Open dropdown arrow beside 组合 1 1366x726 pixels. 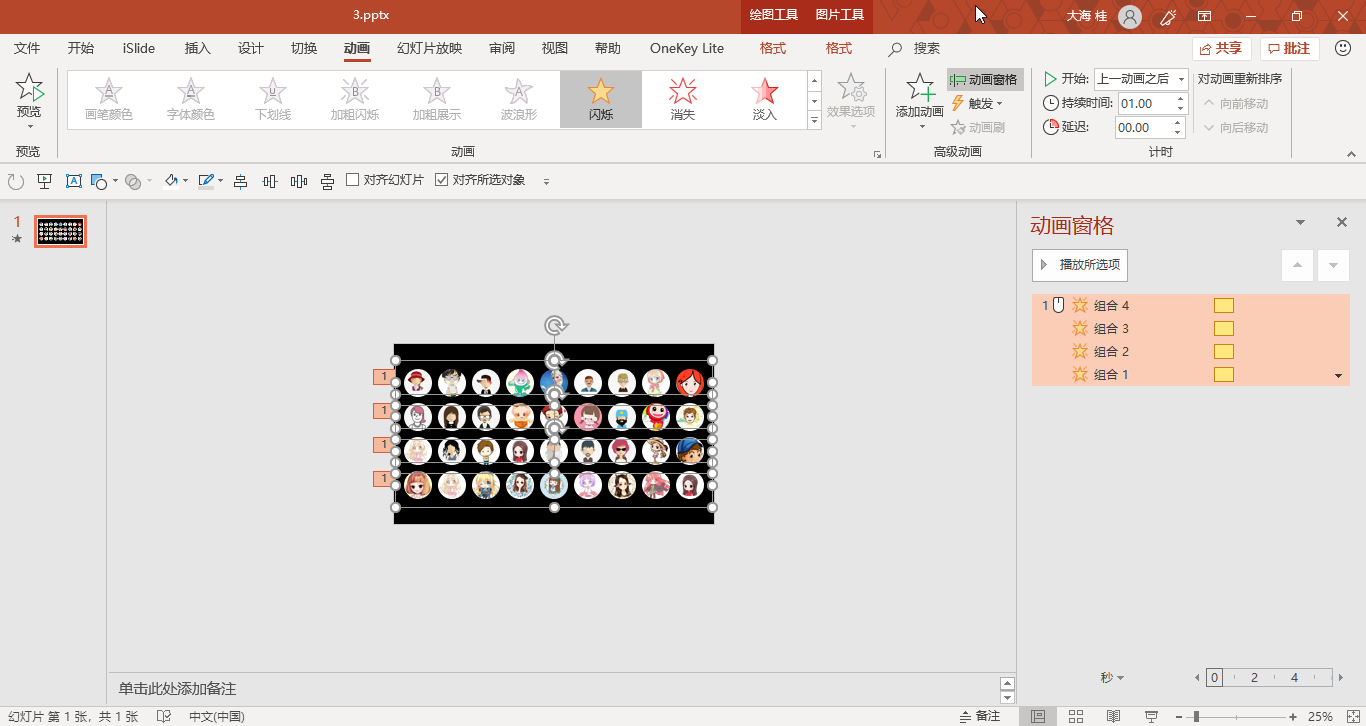click(1338, 375)
